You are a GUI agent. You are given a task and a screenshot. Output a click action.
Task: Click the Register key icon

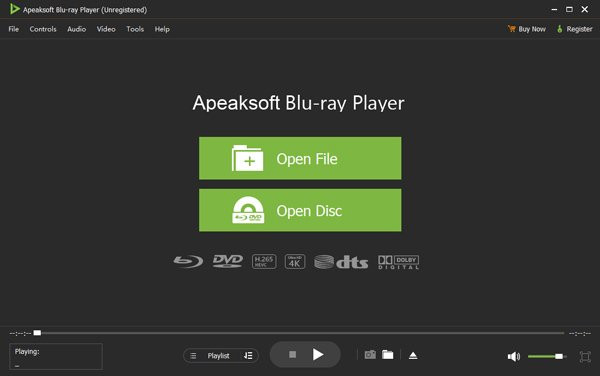[559, 29]
